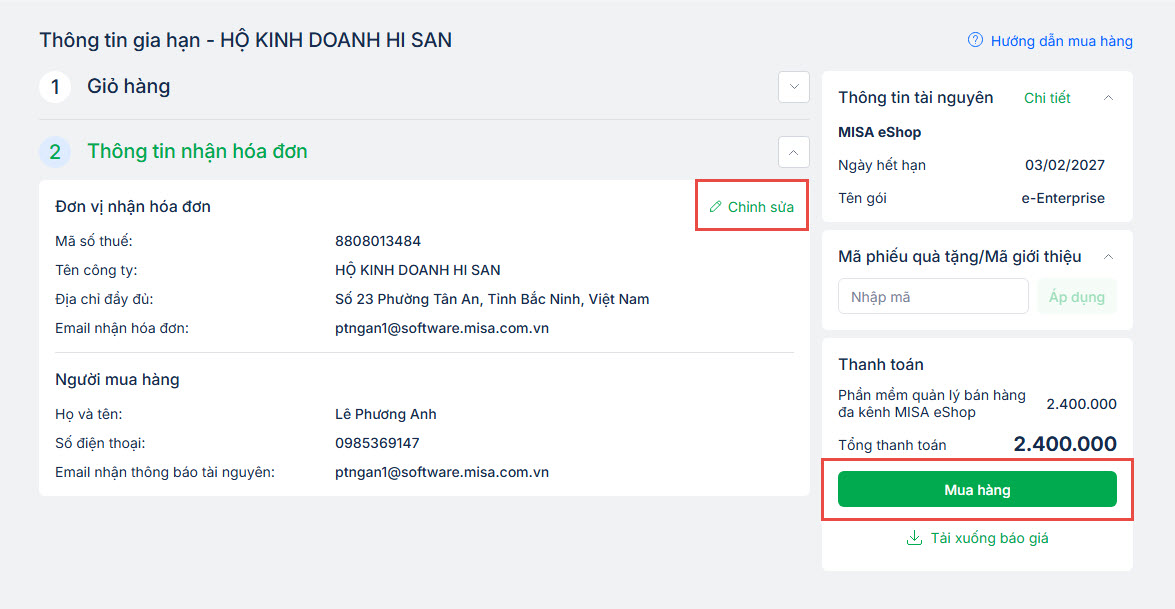
Task: Collapse the gift voucher code panel
Action: coord(1108,257)
